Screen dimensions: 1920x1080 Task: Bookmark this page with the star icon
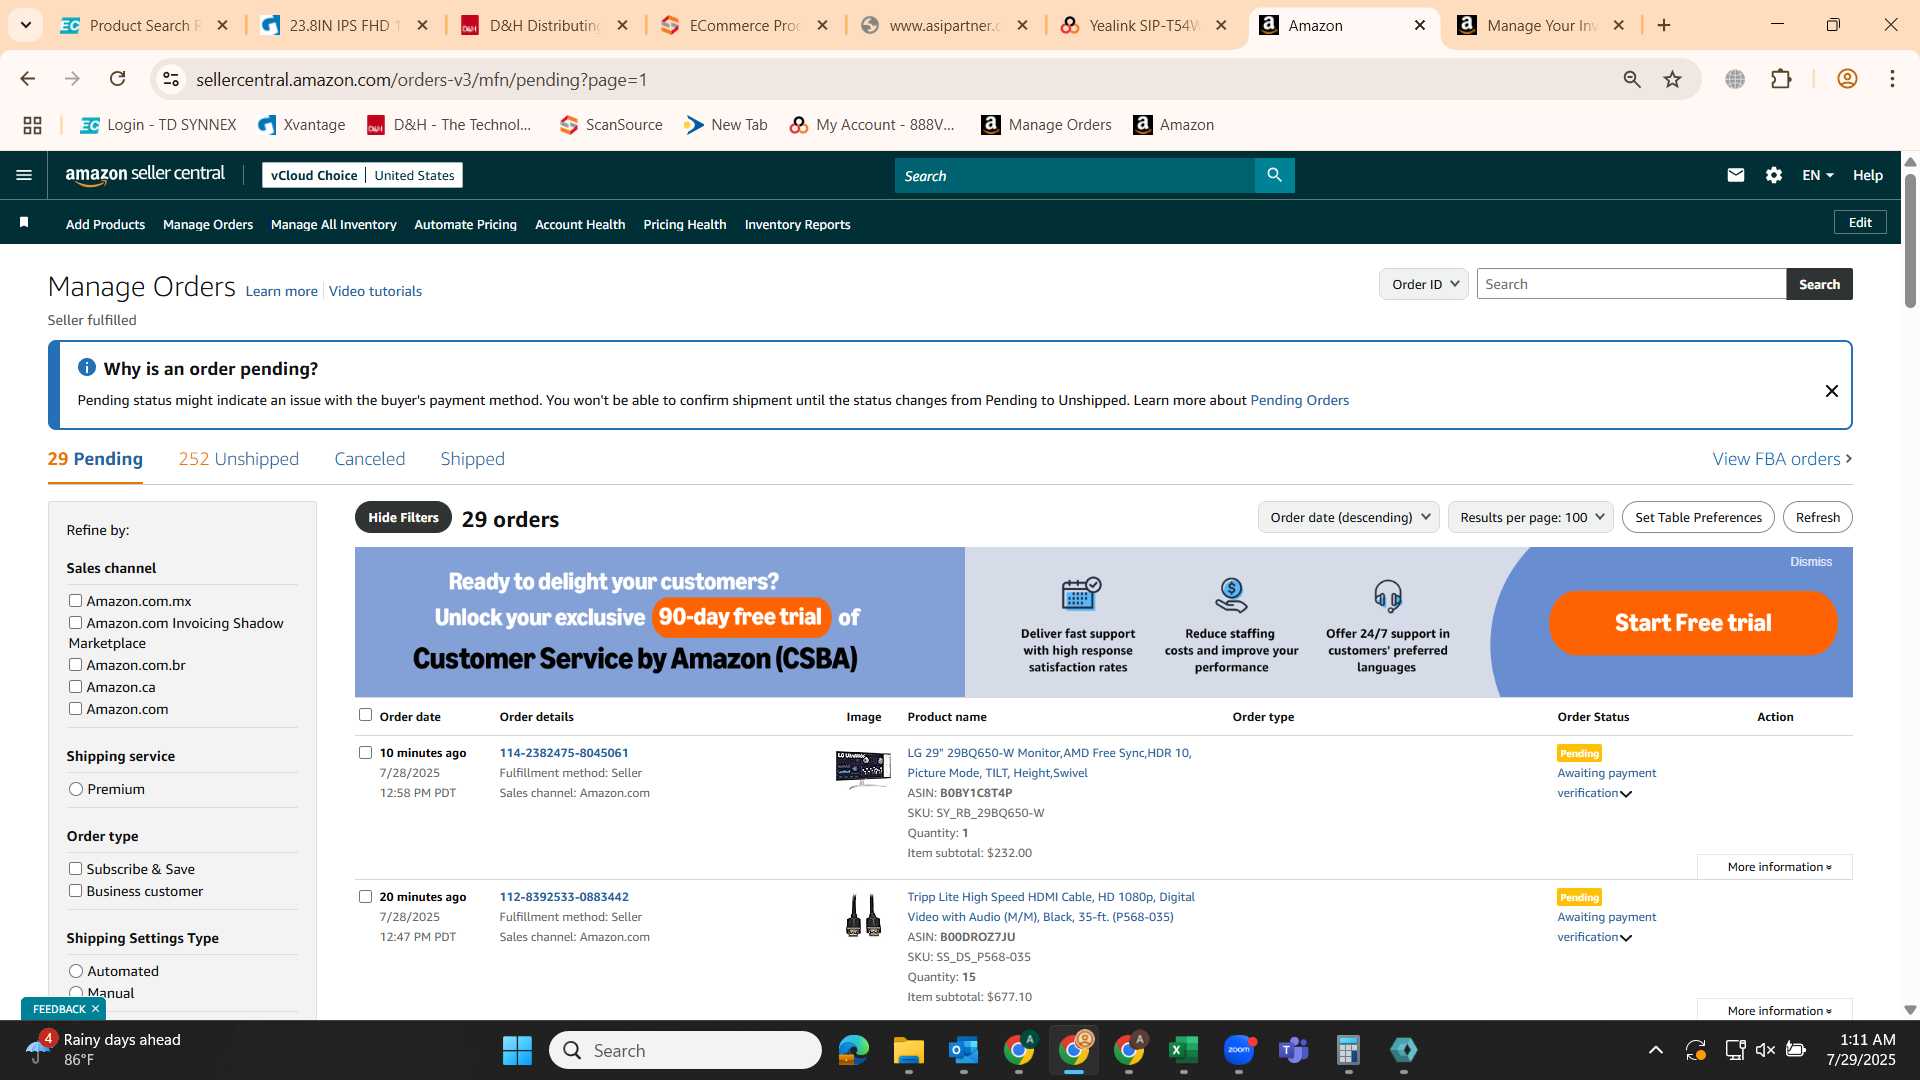pyautogui.click(x=1672, y=79)
